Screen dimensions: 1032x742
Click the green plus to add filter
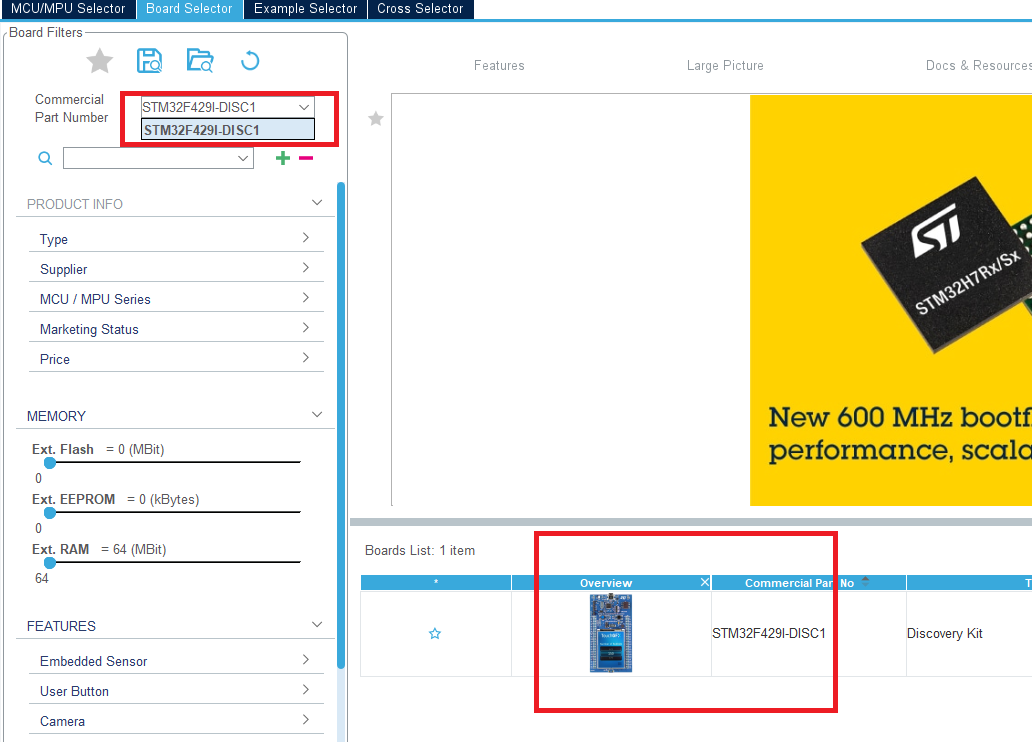(282, 157)
